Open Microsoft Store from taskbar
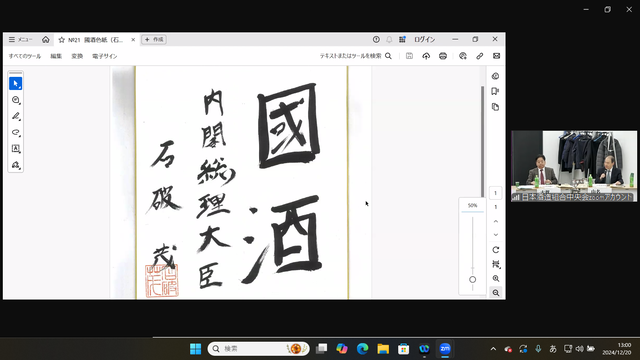The height and width of the screenshot is (360, 640). 404,349
